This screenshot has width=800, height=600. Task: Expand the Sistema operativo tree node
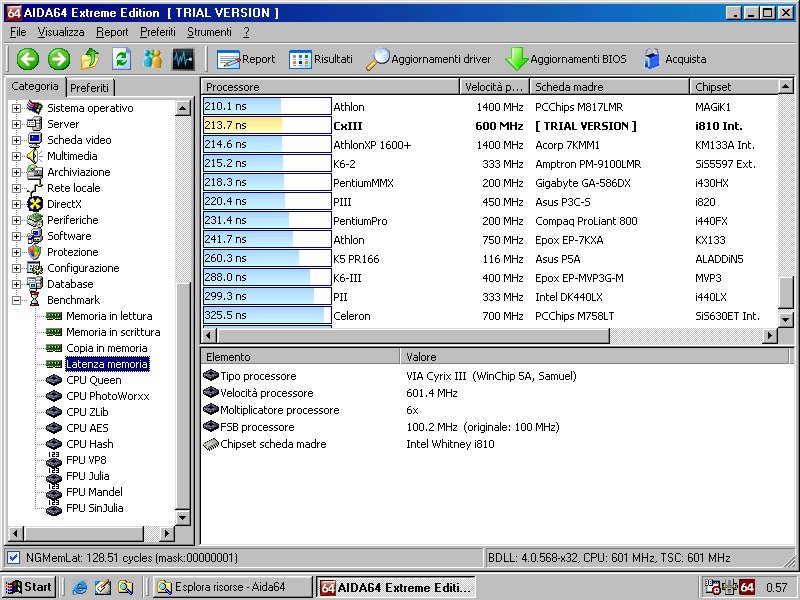click(x=16, y=108)
